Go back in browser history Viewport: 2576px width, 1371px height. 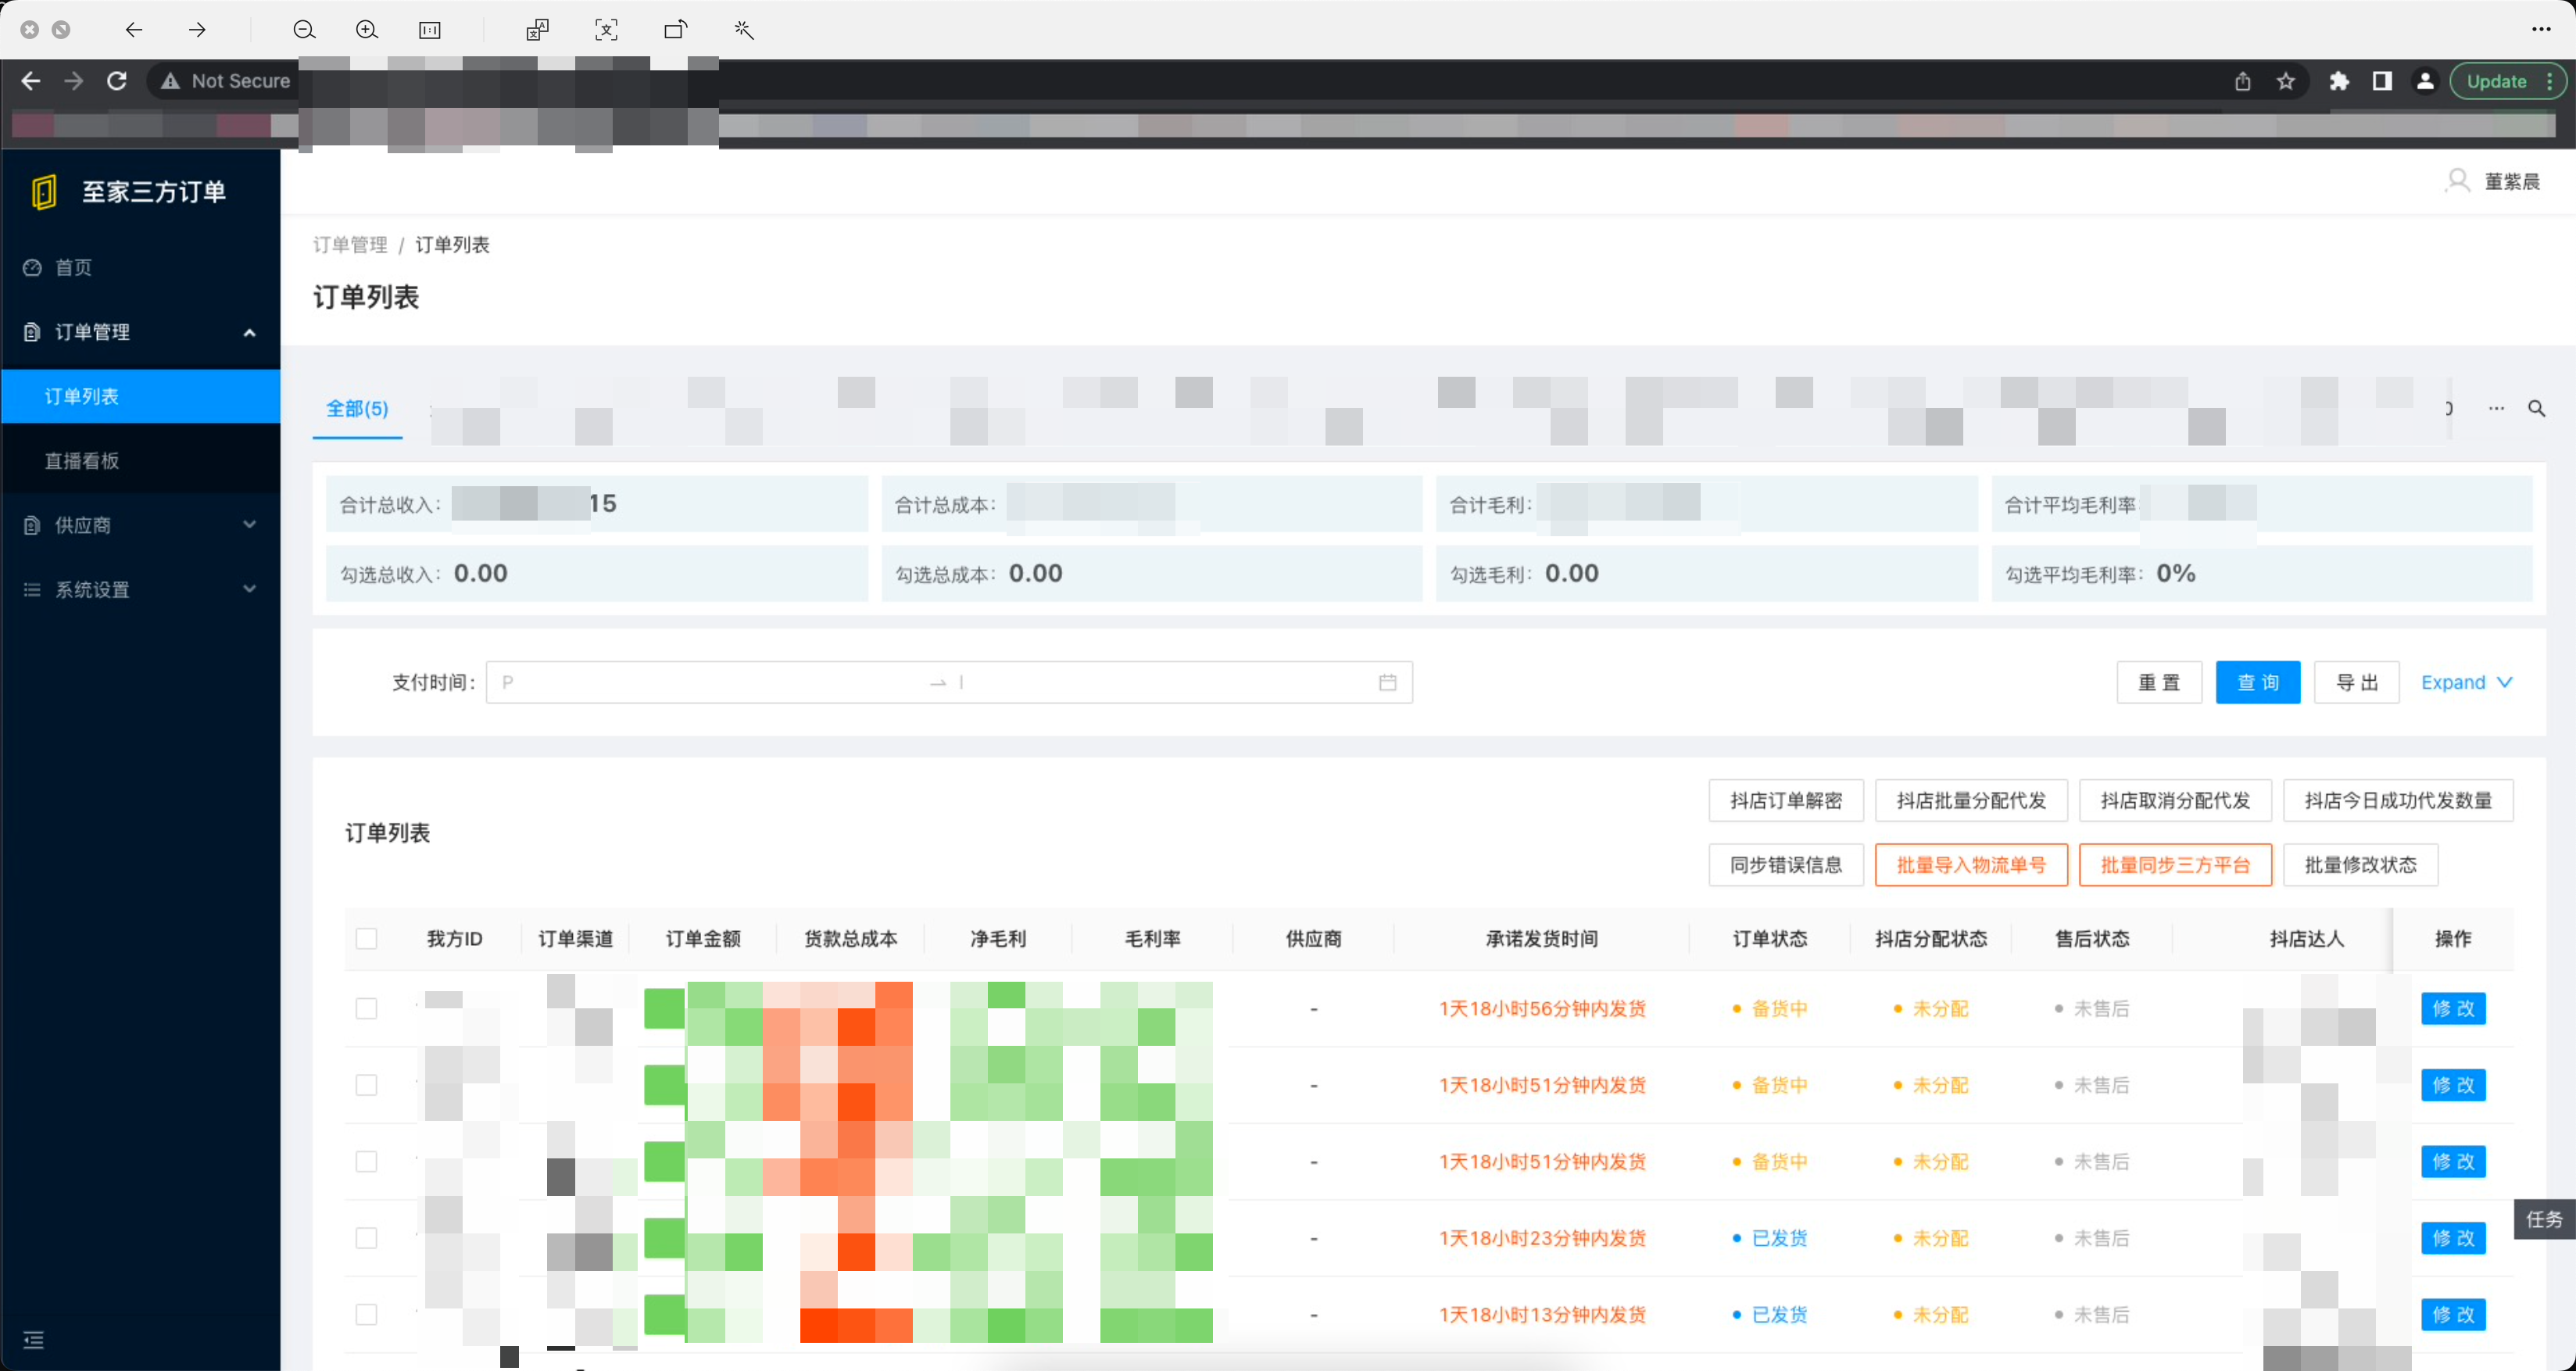coord(31,81)
